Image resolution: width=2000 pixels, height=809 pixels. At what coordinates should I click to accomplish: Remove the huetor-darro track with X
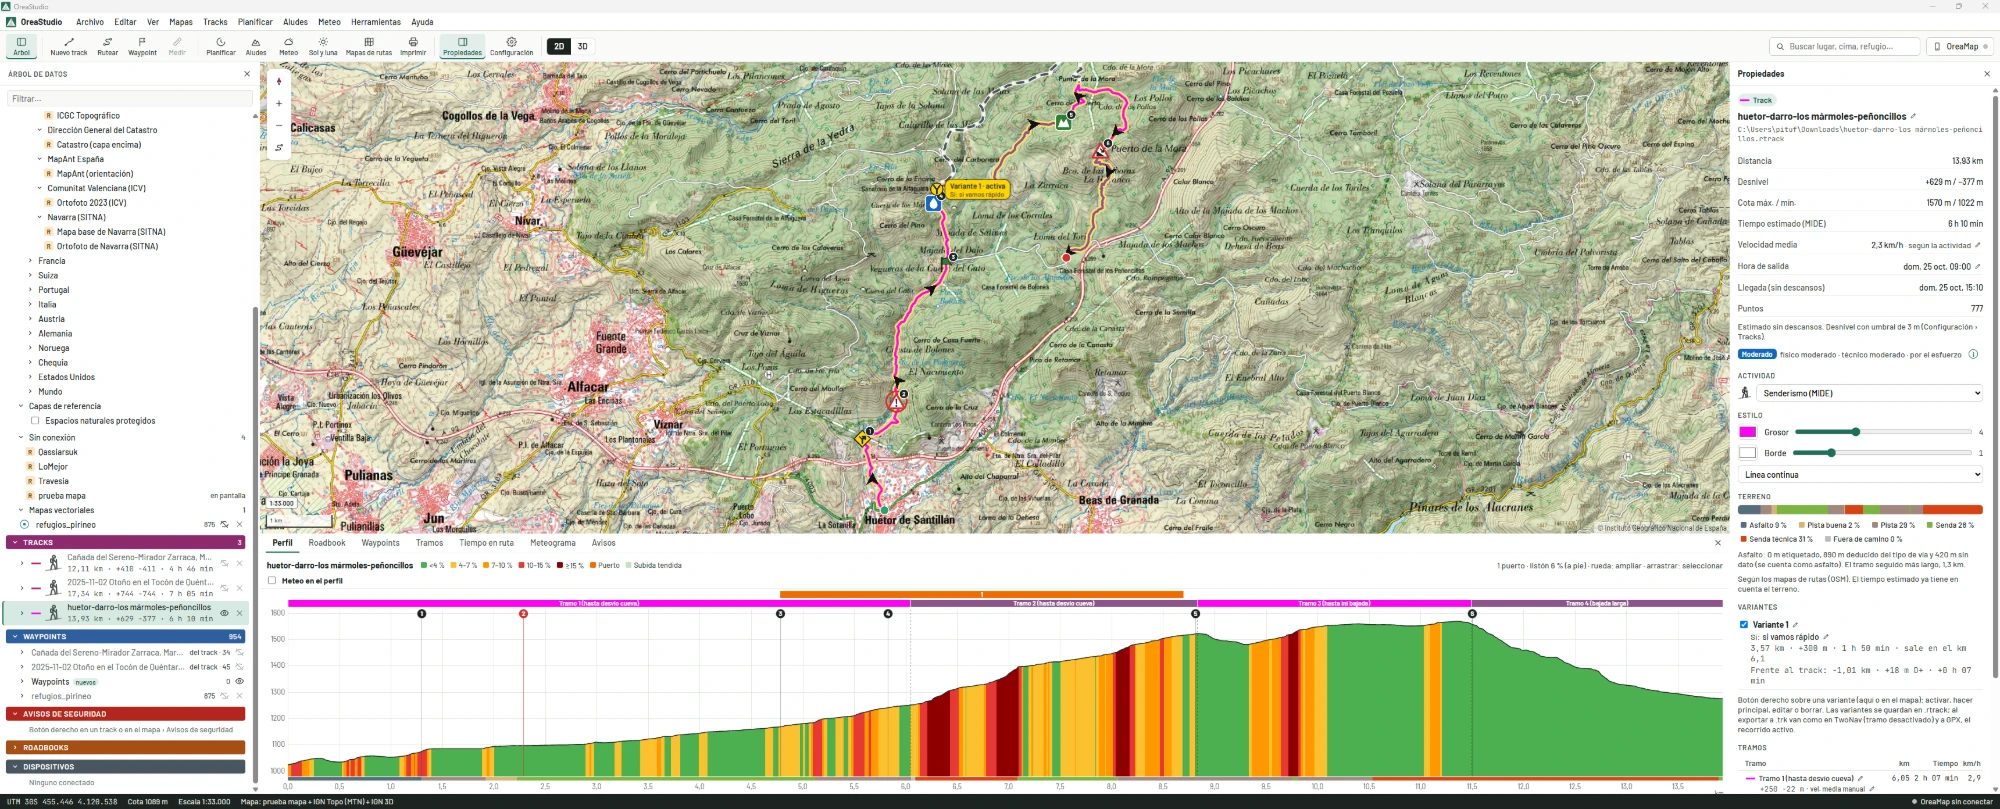coord(239,613)
